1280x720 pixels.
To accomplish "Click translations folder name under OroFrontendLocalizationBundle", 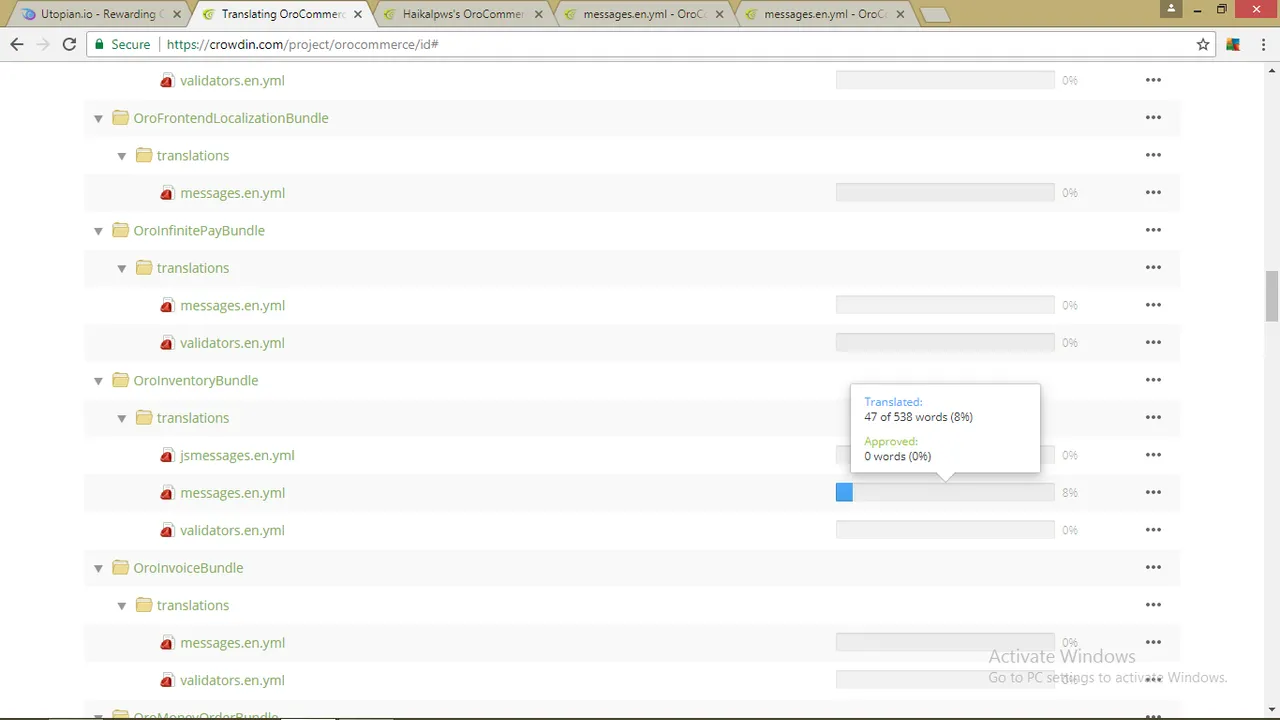I will (193, 155).
